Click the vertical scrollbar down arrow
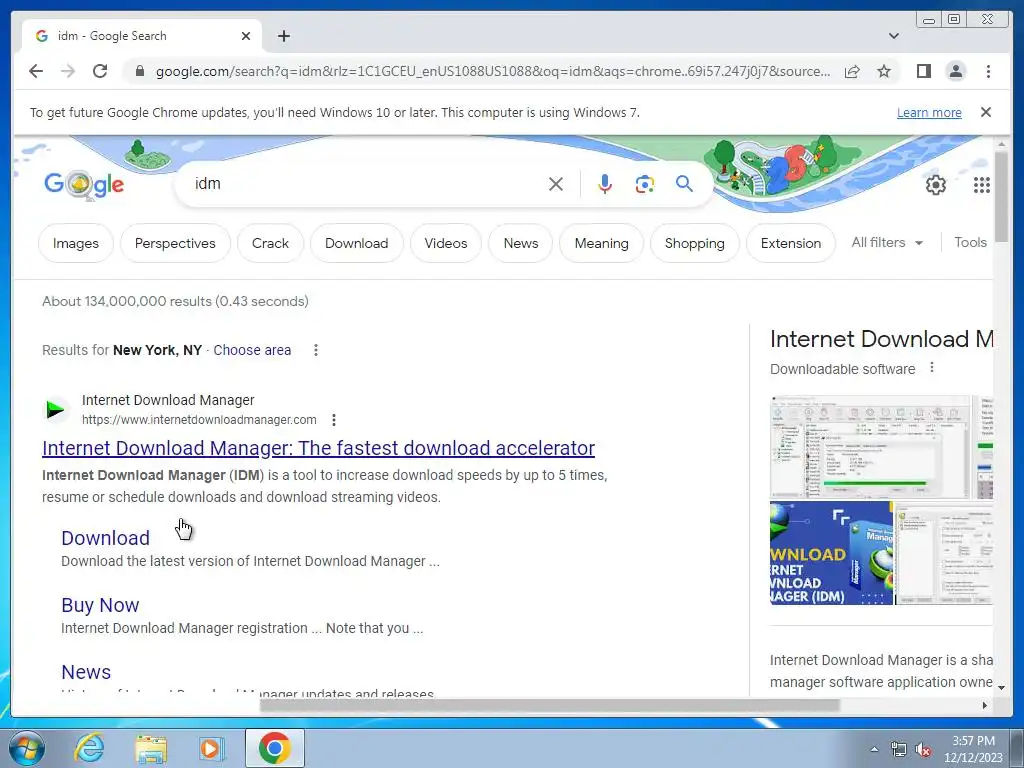This screenshot has width=1024, height=768. coord(1001,687)
